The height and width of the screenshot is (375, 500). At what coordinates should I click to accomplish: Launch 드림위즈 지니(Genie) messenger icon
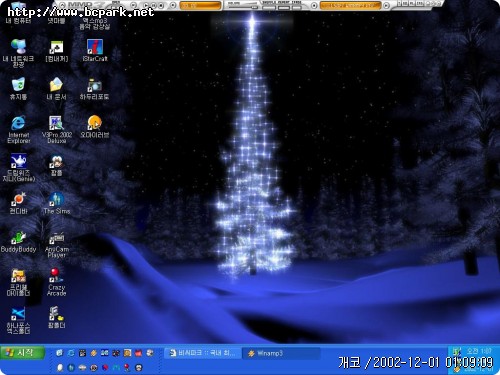pyautogui.click(x=18, y=167)
